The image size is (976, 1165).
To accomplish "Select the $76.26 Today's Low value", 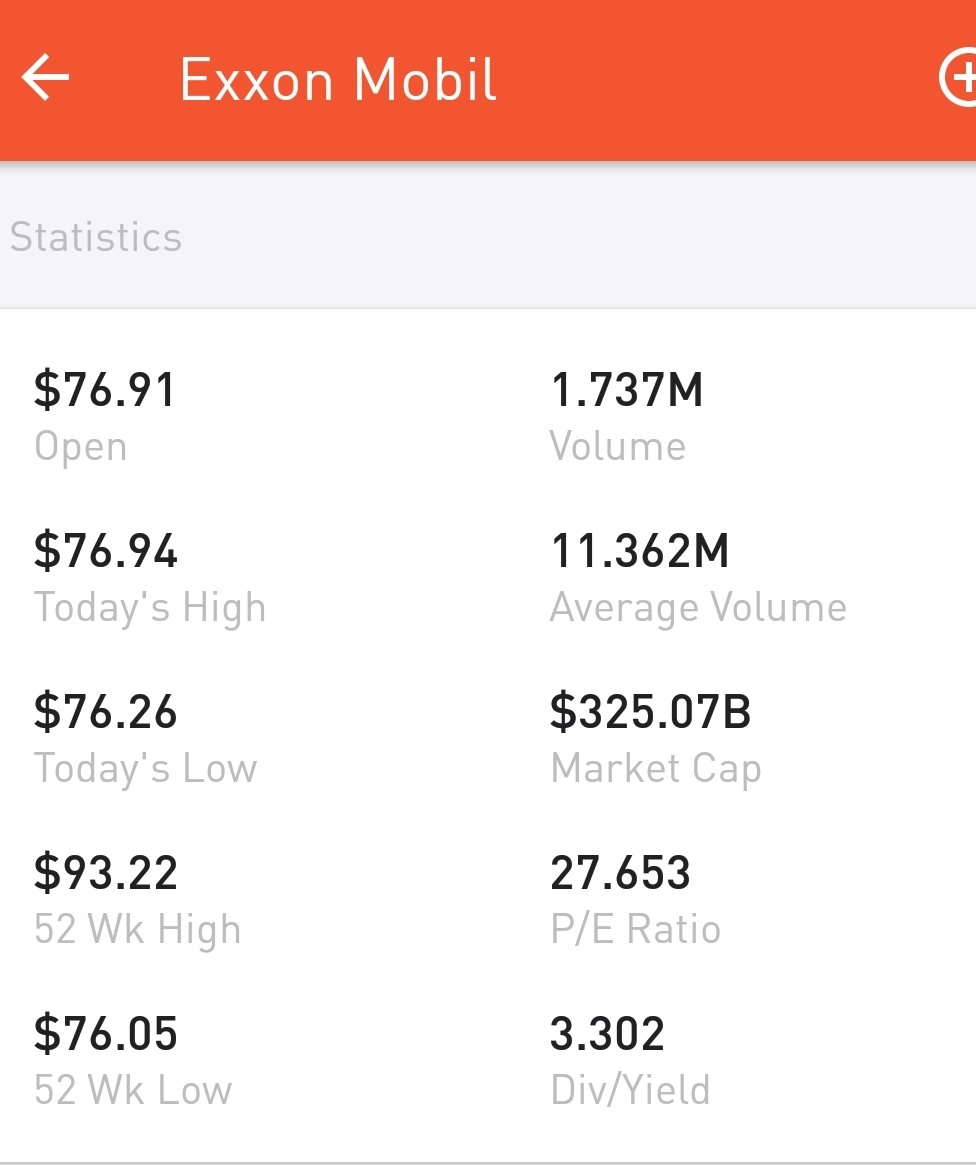I will (x=105, y=711).
